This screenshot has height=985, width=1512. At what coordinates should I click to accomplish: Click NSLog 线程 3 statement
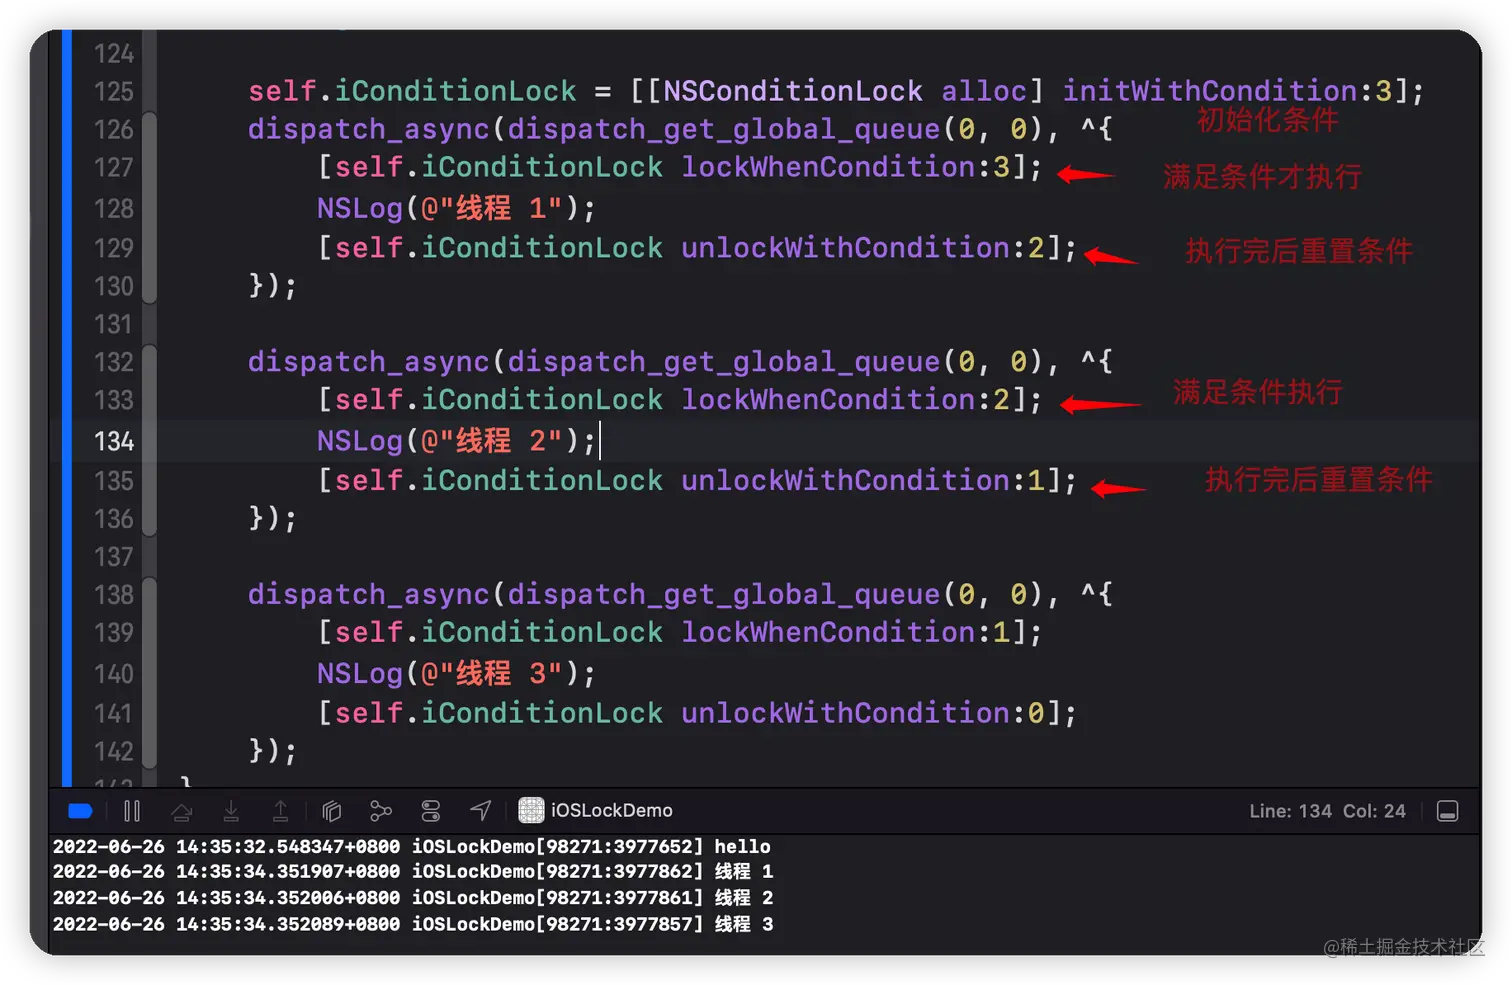(456, 674)
